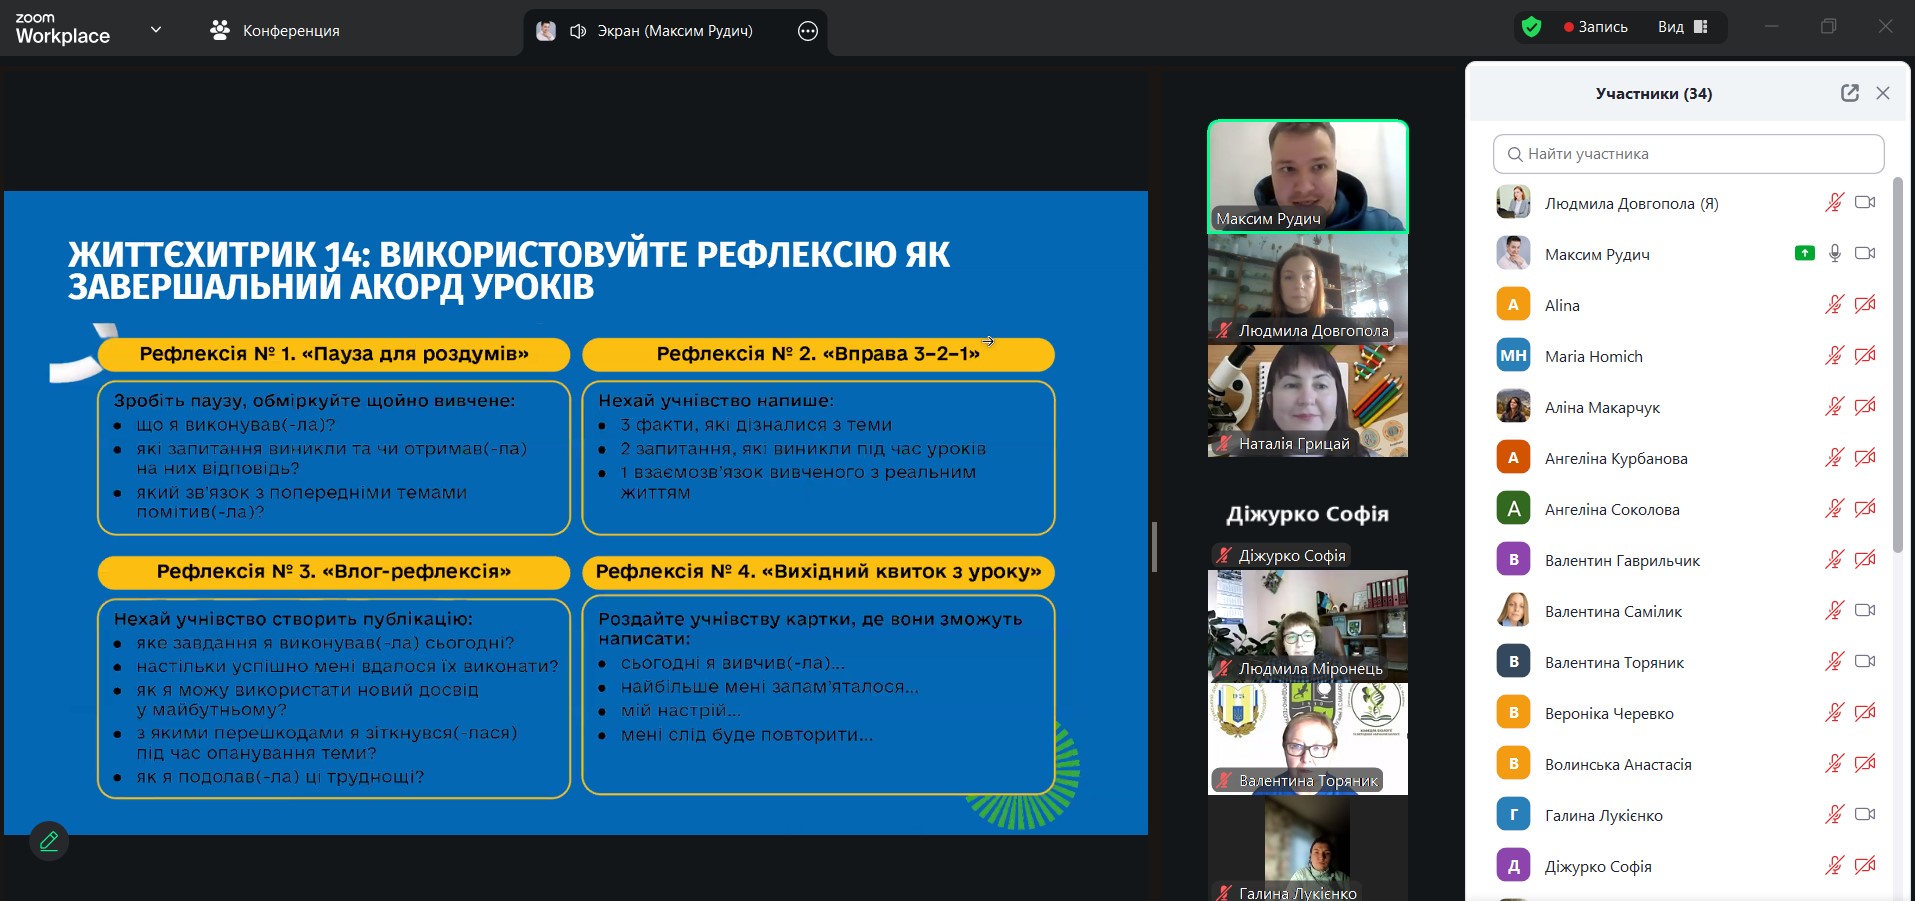This screenshot has width=1915, height=901.
Task: Click the green encryption shield icon
Action: click(x=1531, y=27)
